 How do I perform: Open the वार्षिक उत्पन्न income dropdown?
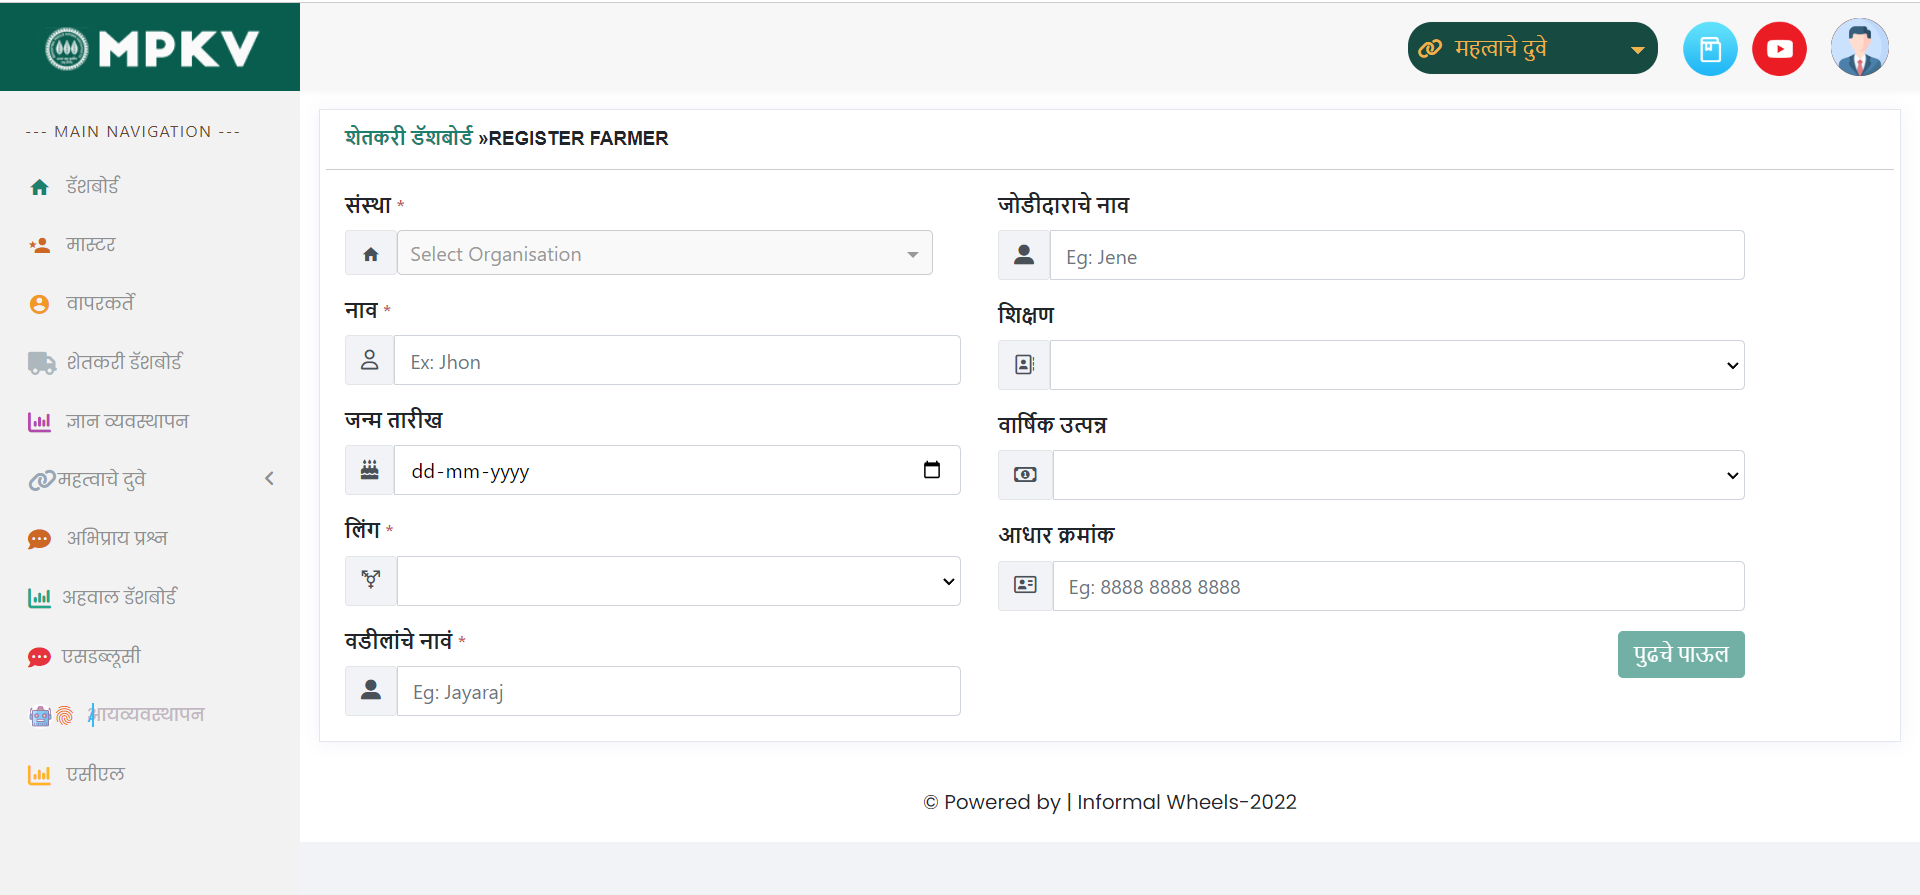tap(1399, 475)
